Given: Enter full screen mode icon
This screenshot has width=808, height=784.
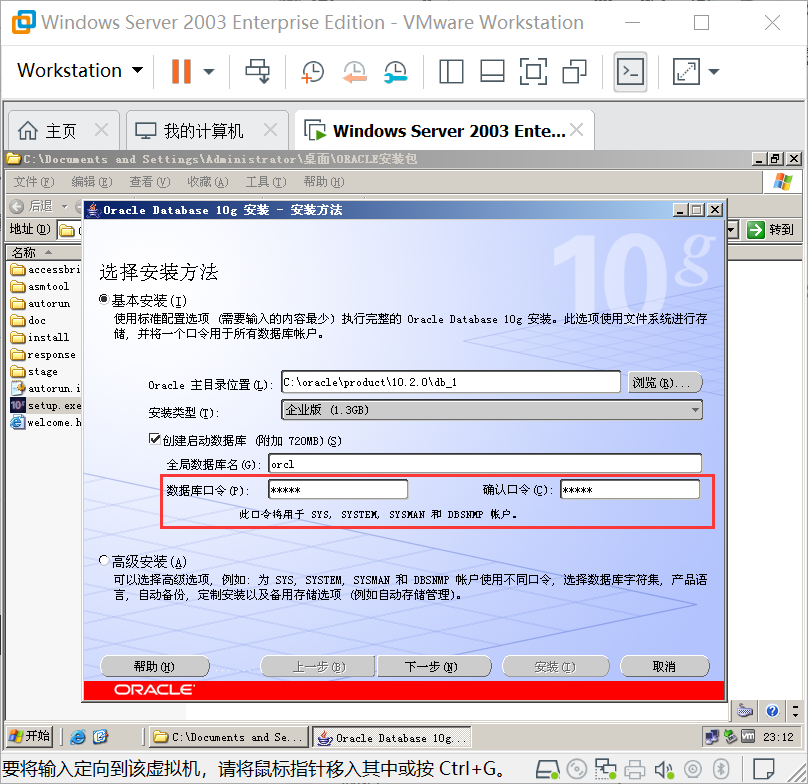Looking at the screenshot, I should tap(533, 71).
